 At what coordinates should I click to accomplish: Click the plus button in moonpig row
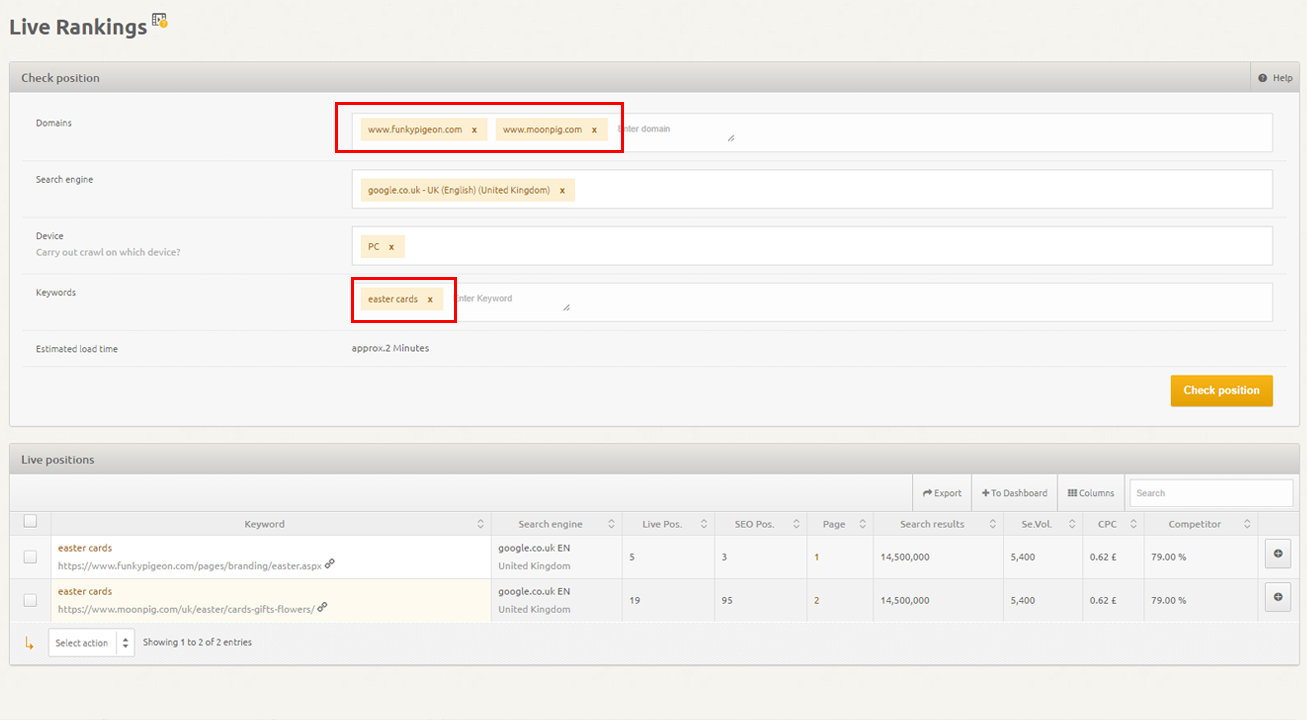[x=1277, y=596]
